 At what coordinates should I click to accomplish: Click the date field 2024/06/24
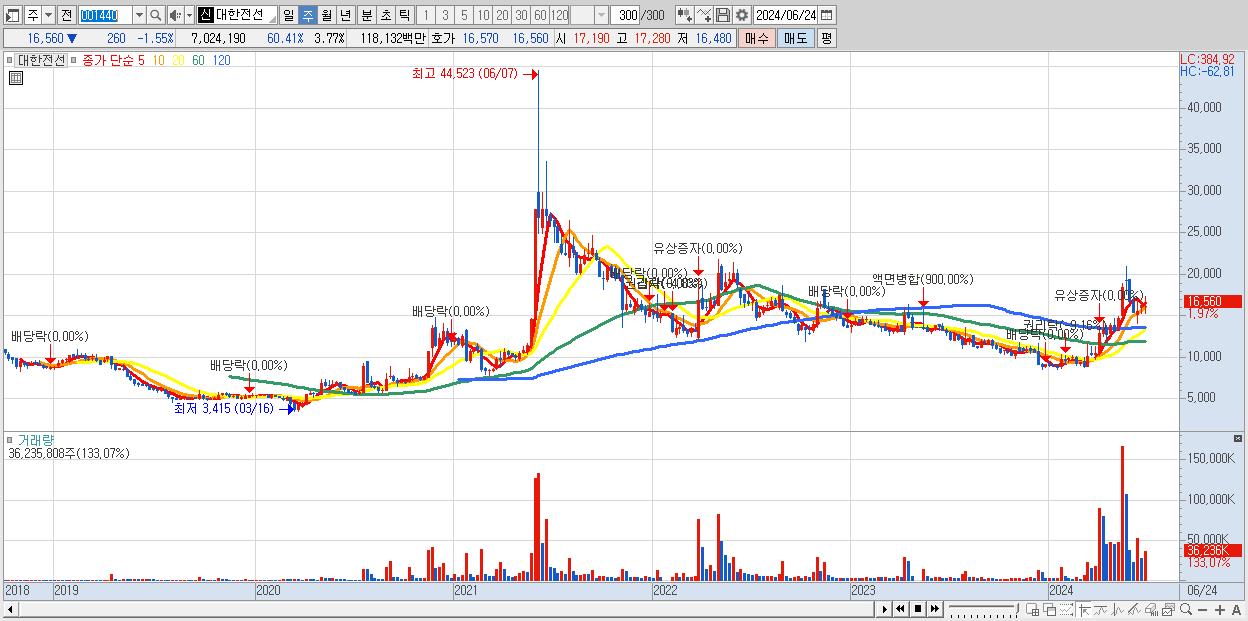click(786, 15)
